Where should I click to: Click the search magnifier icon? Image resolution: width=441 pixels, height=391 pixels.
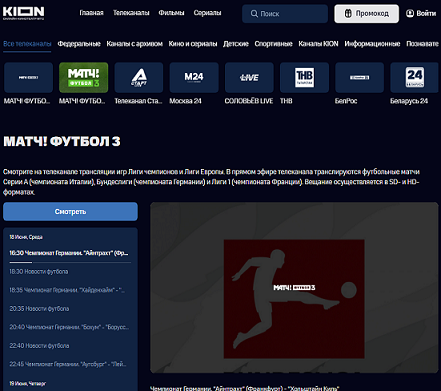pyautogui.click(x=254, y=14)
